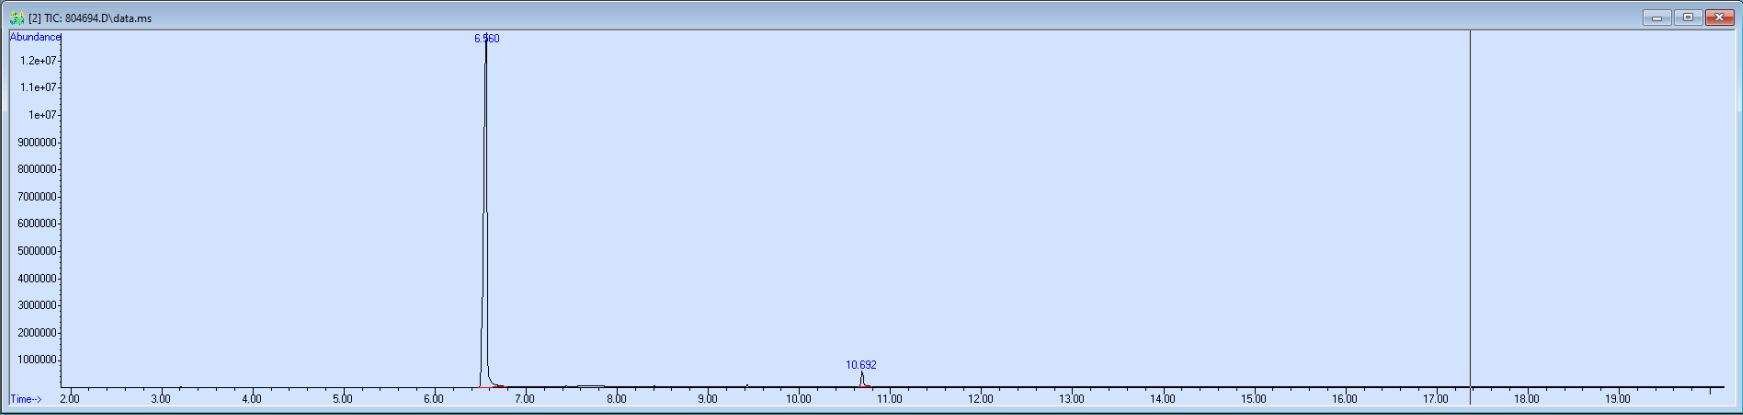Select the 10.692 peak label
1743x415 pixels.
point(861,365)
